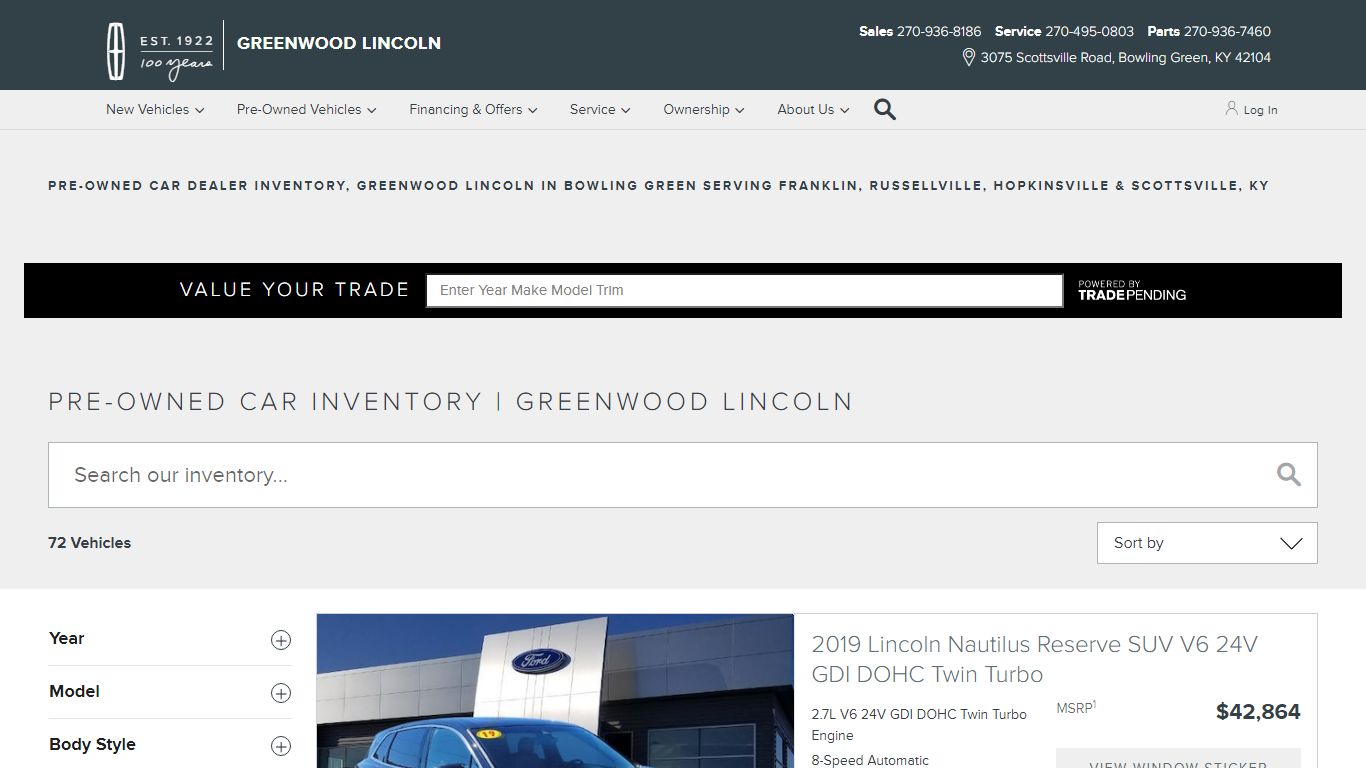This screenshot has height=768, width=1366.
Task: Open the About Us menu
Action: pos(813,109)
